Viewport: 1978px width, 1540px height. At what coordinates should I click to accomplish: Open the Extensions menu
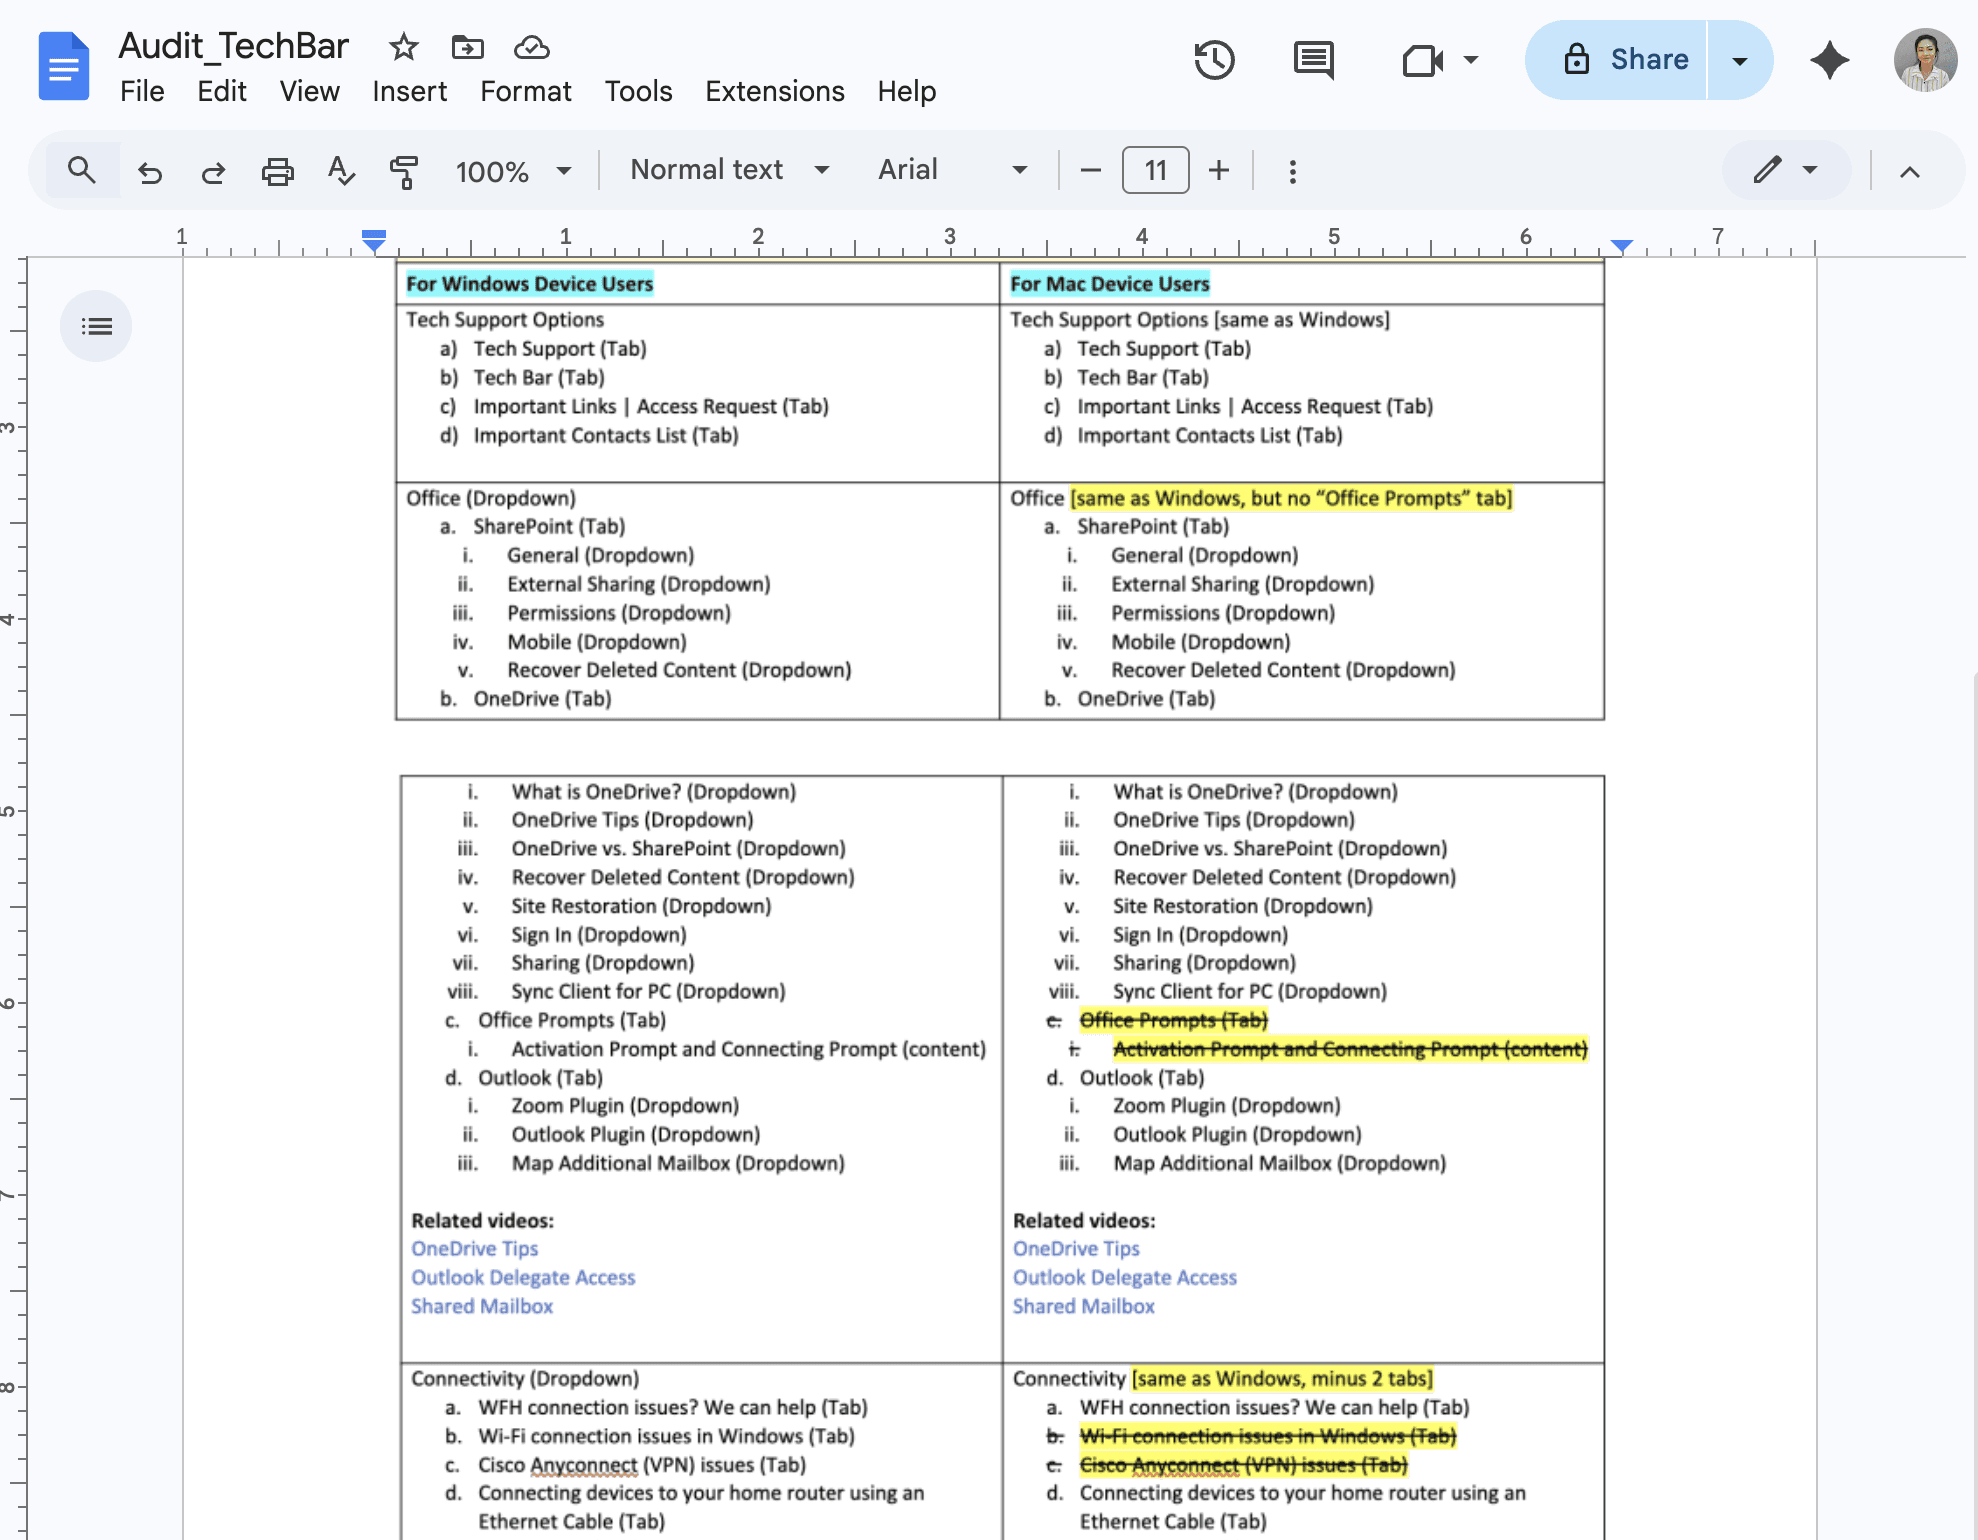click(x=774, y=91)
